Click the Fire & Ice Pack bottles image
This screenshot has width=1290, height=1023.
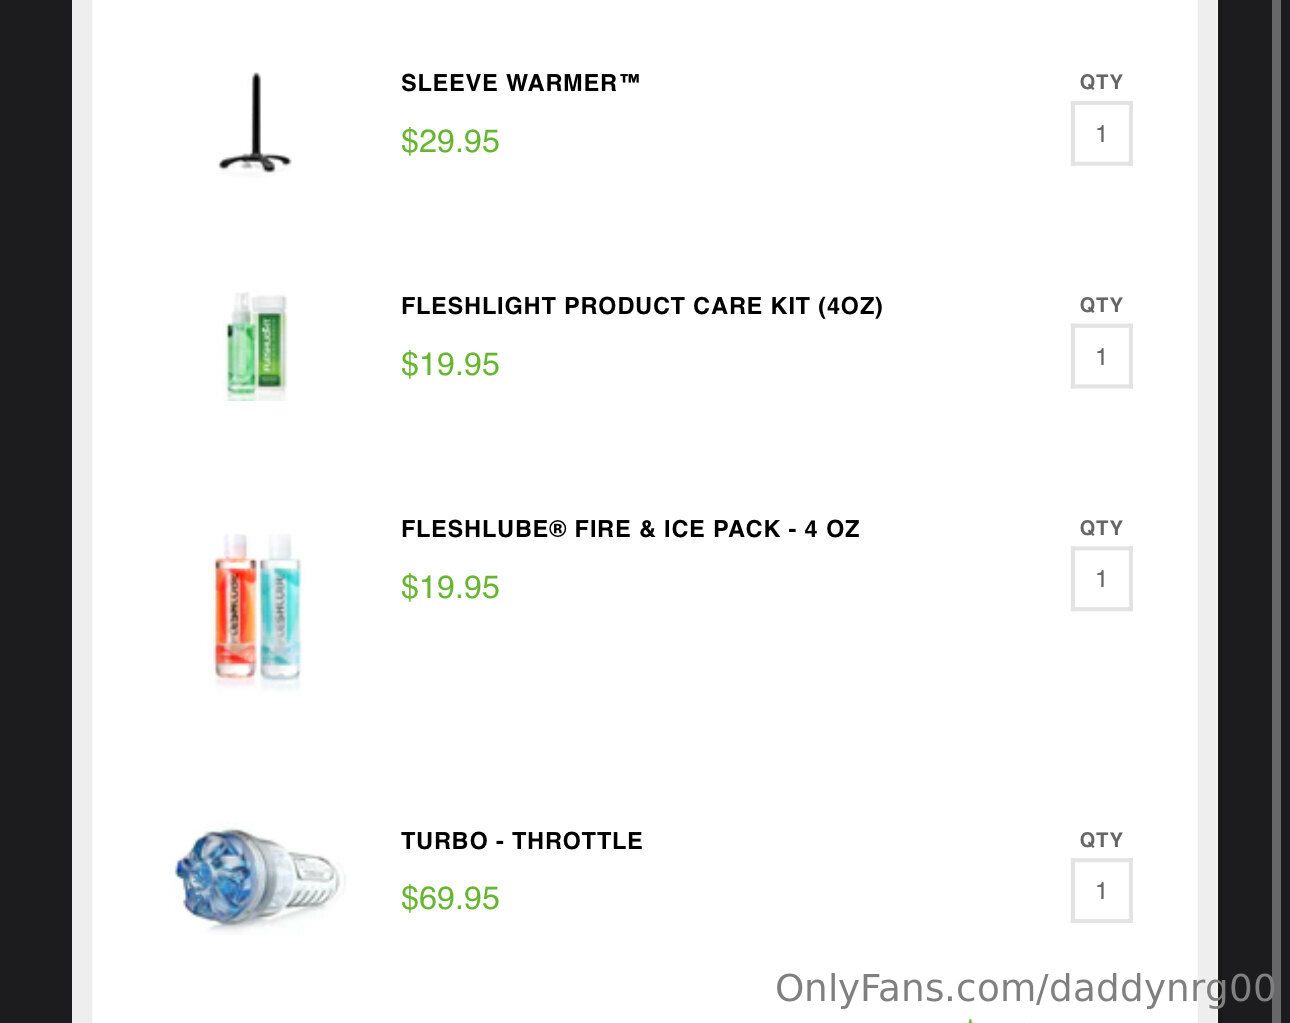pyautogui.click(x=258, y=607)
